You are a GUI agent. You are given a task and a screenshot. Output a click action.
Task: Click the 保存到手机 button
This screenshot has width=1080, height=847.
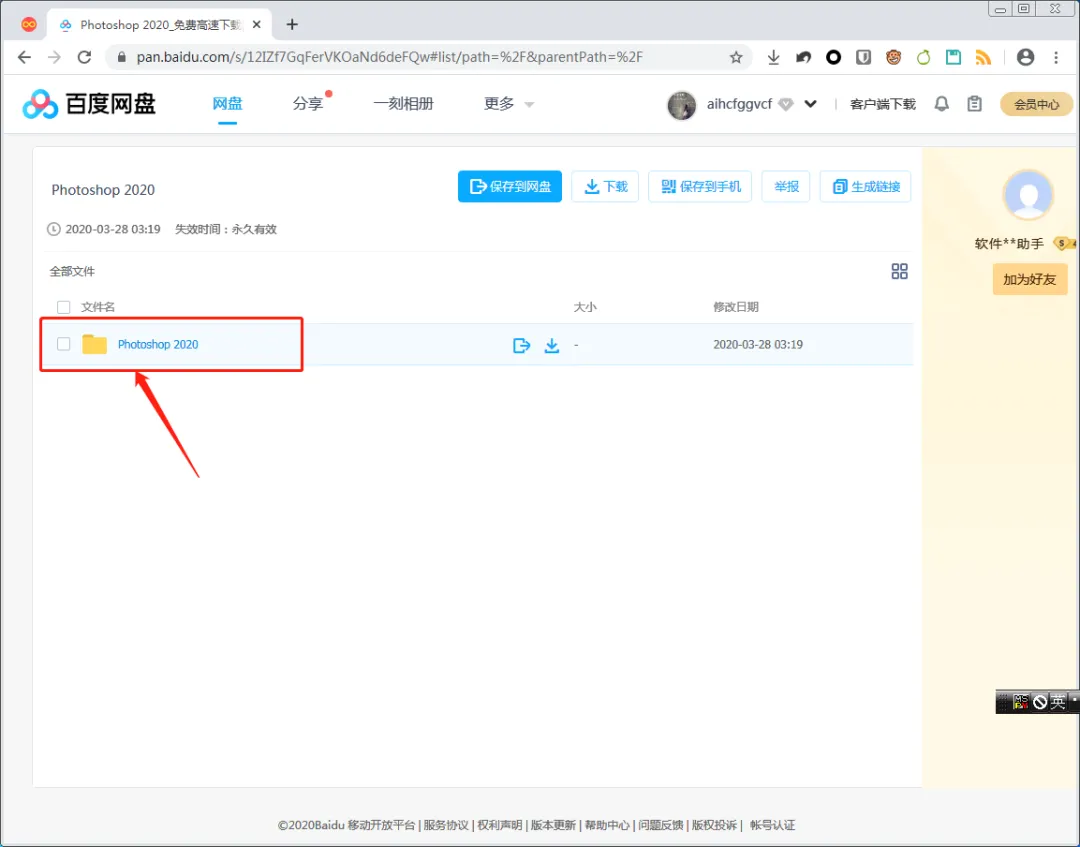coord(700,187)
